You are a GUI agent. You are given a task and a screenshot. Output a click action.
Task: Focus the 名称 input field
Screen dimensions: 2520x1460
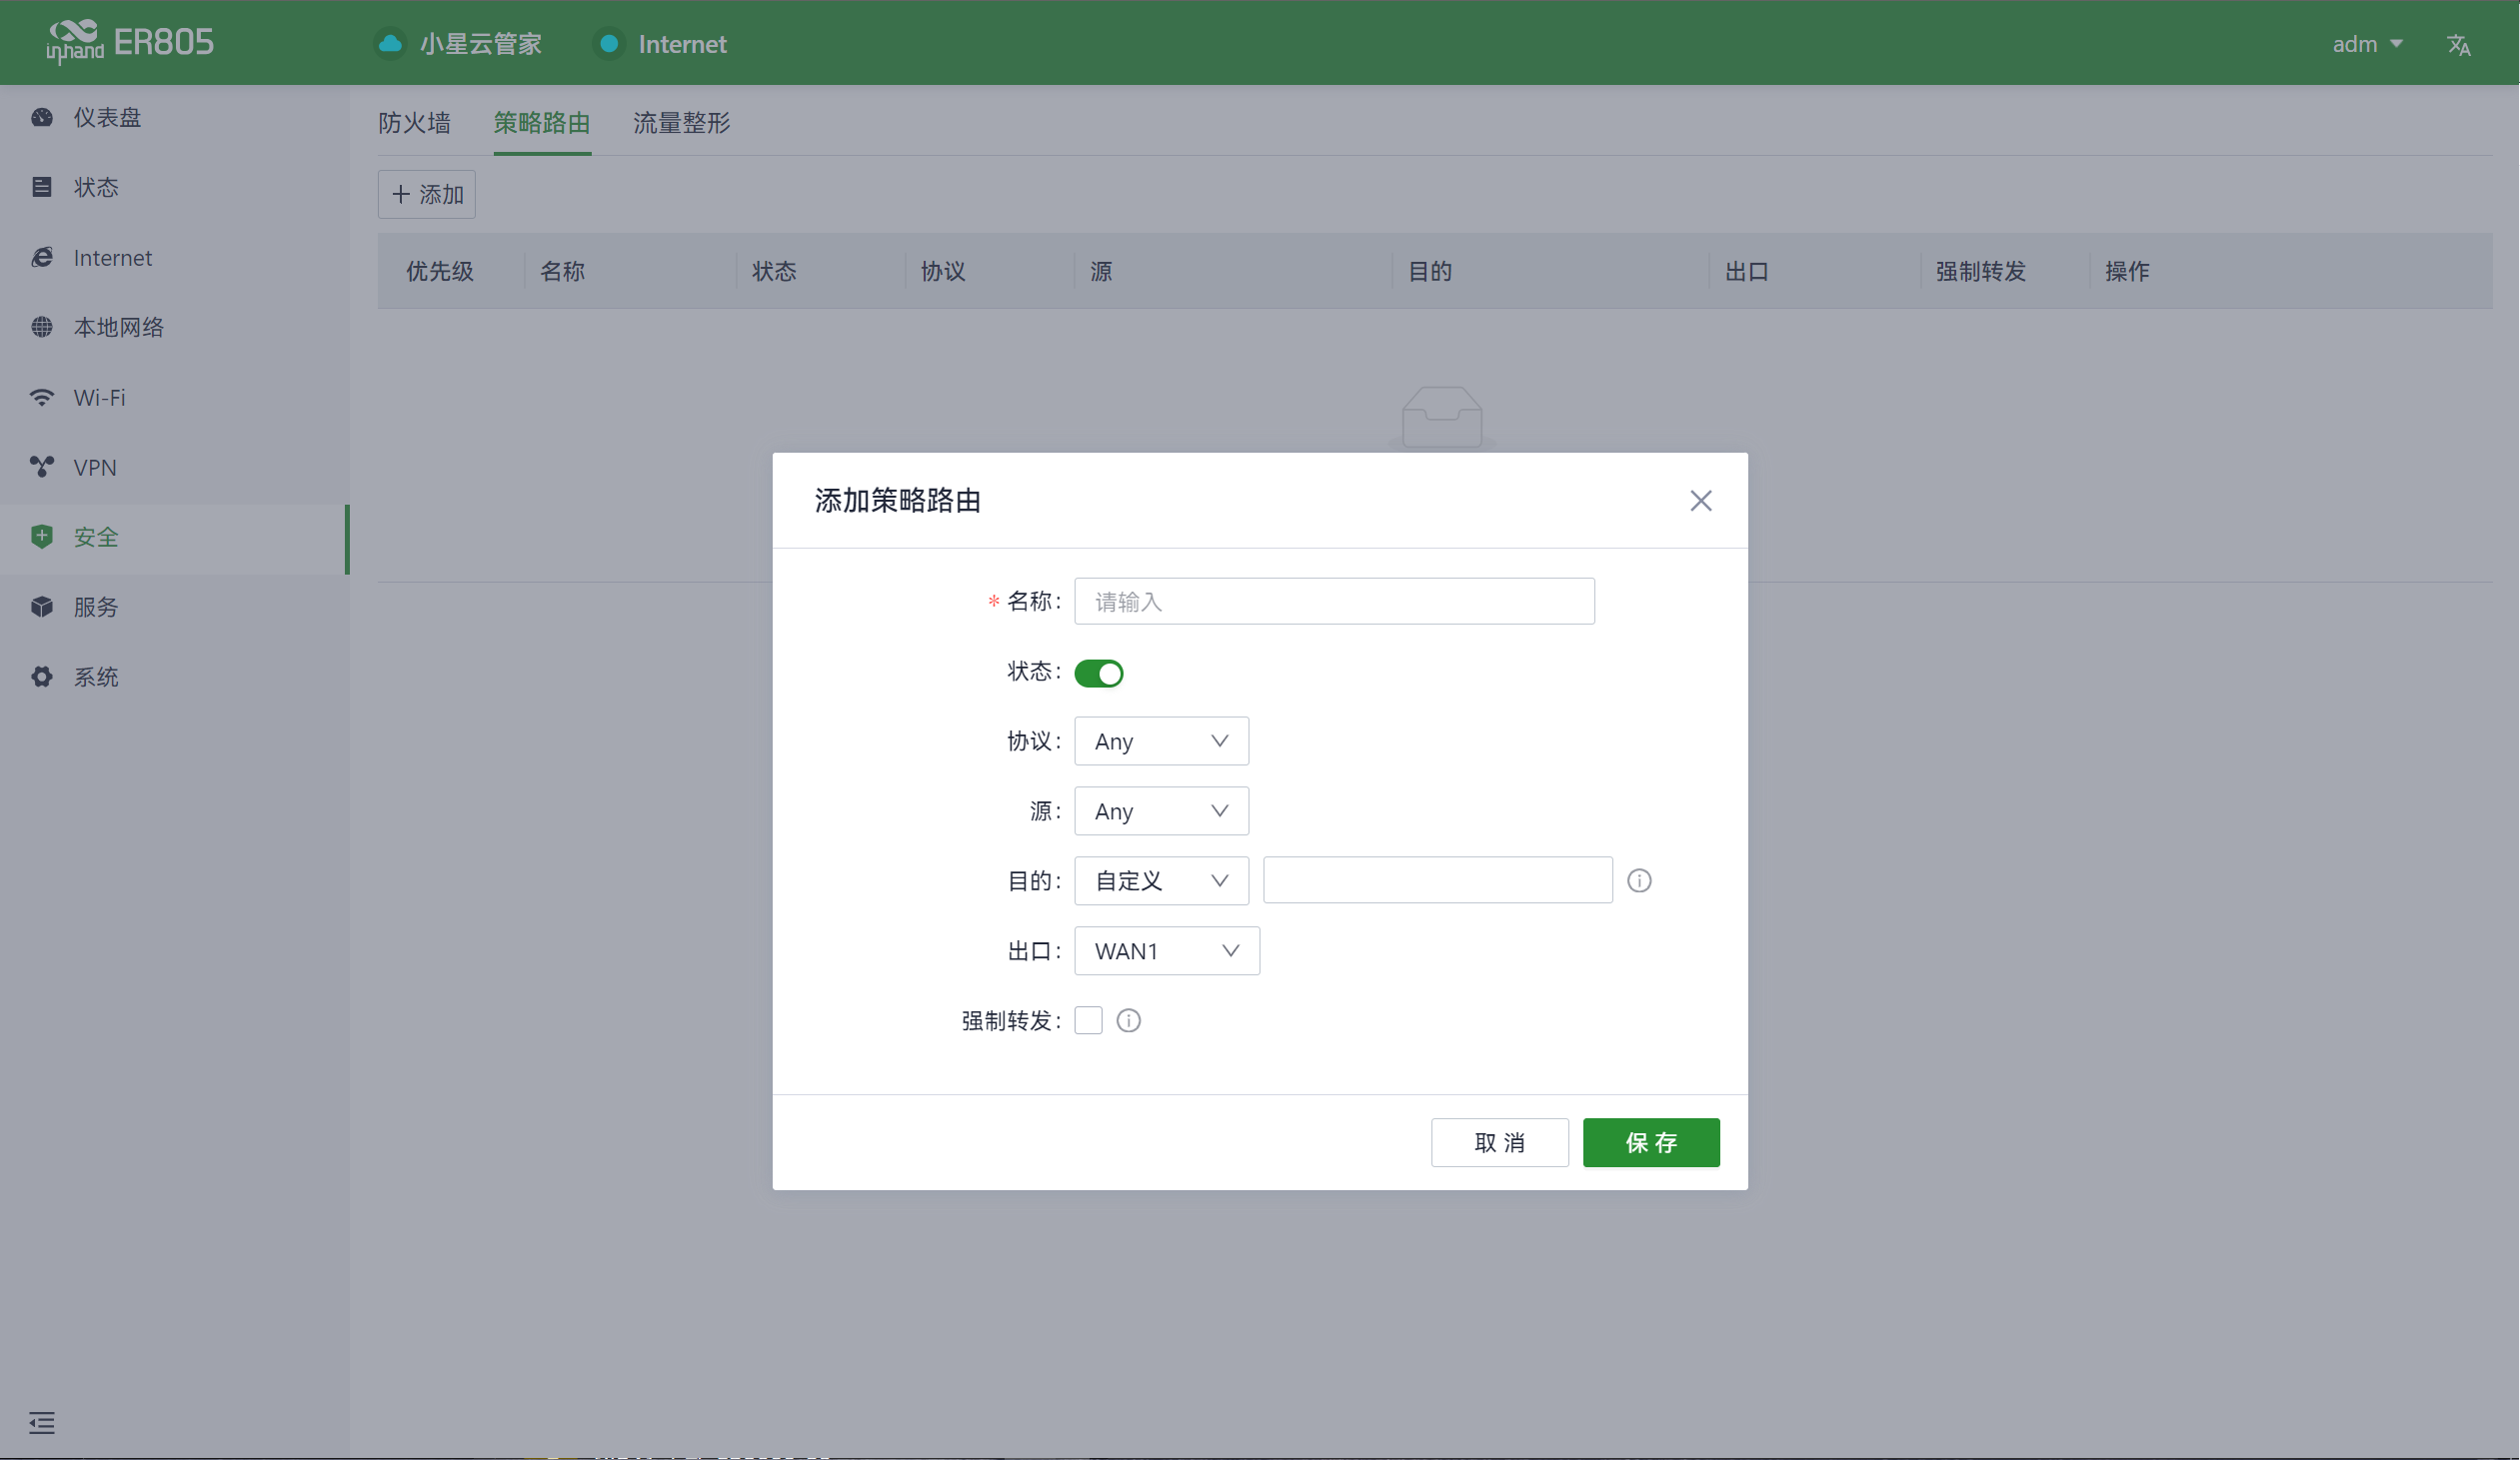pyautogui.click(x=1335, y=602)
